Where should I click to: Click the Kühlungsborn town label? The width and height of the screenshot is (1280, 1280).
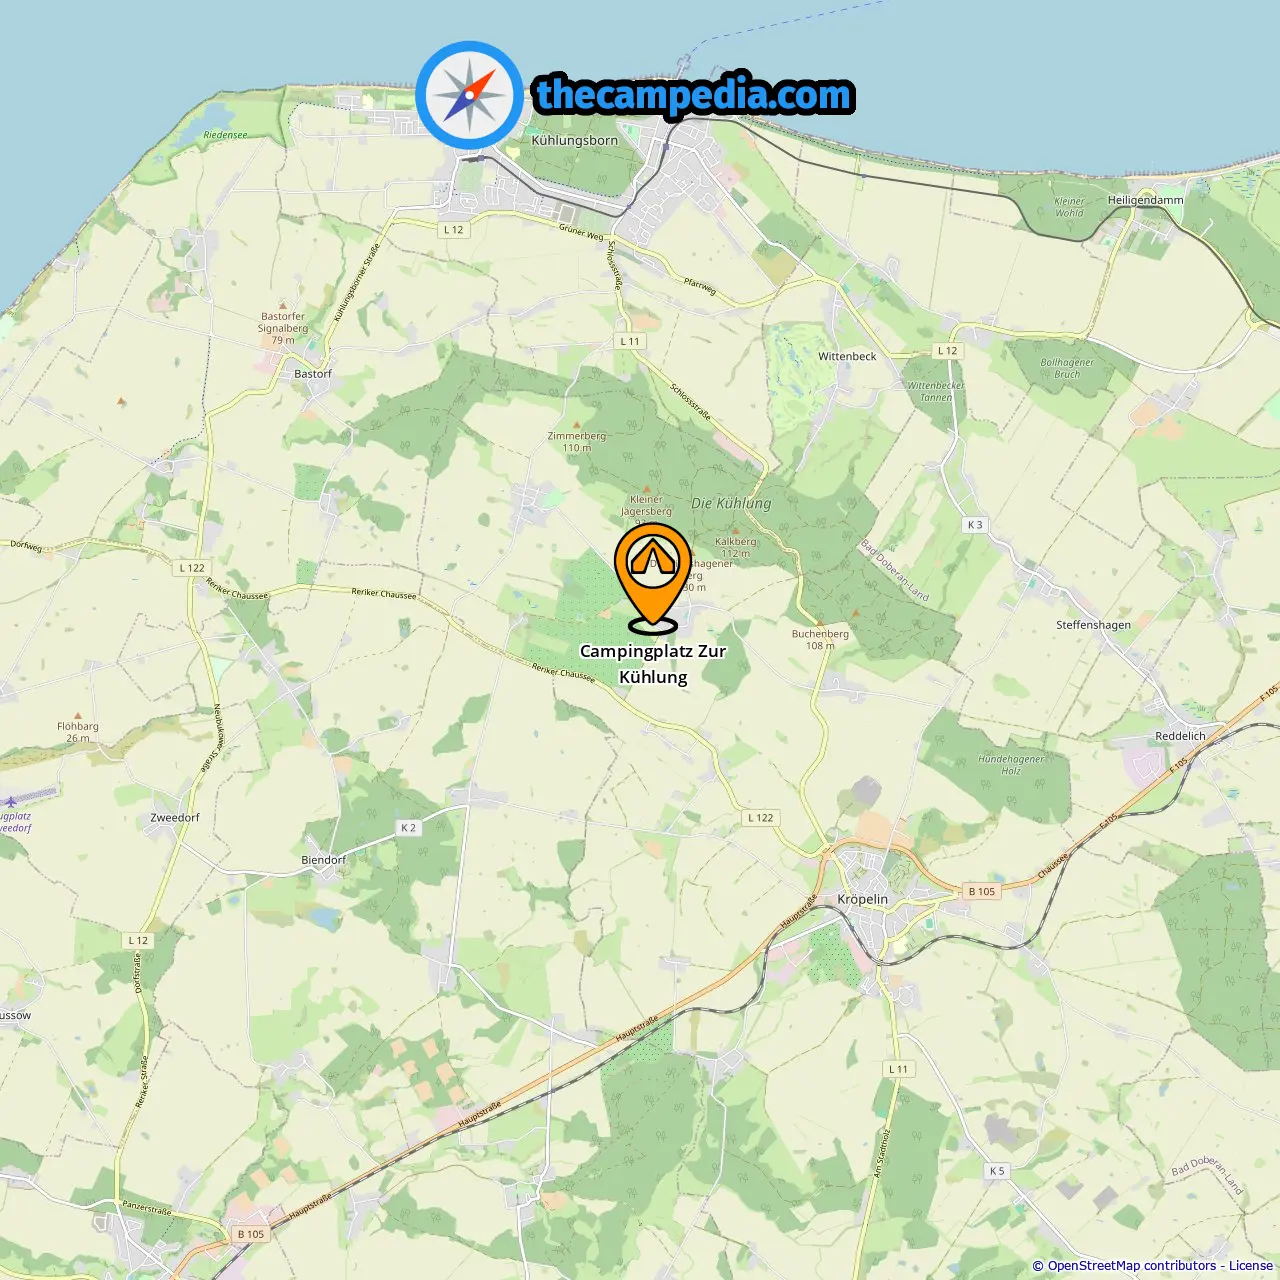point(575,140)
